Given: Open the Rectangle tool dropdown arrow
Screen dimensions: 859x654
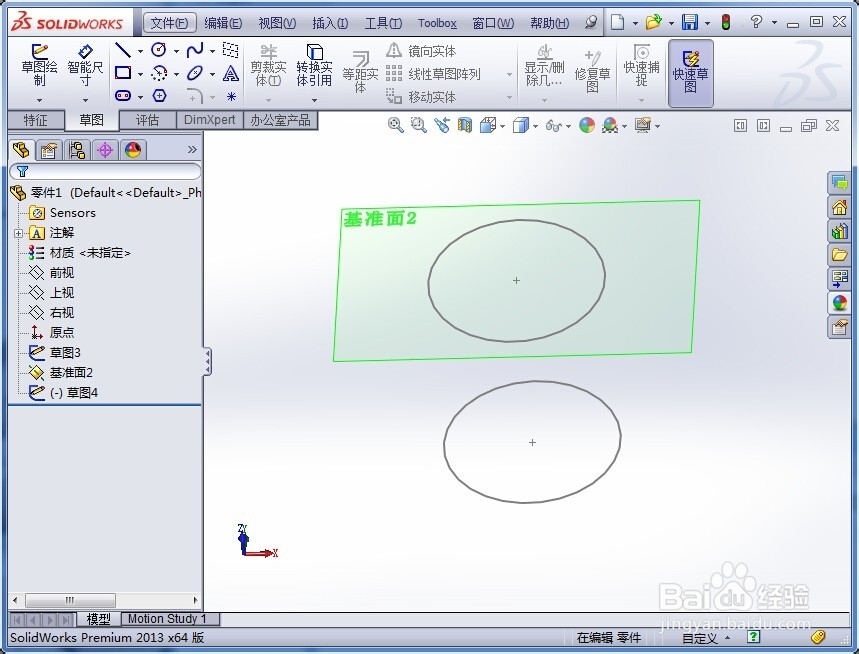Looking at the screenshot, I should pos(140,74).
